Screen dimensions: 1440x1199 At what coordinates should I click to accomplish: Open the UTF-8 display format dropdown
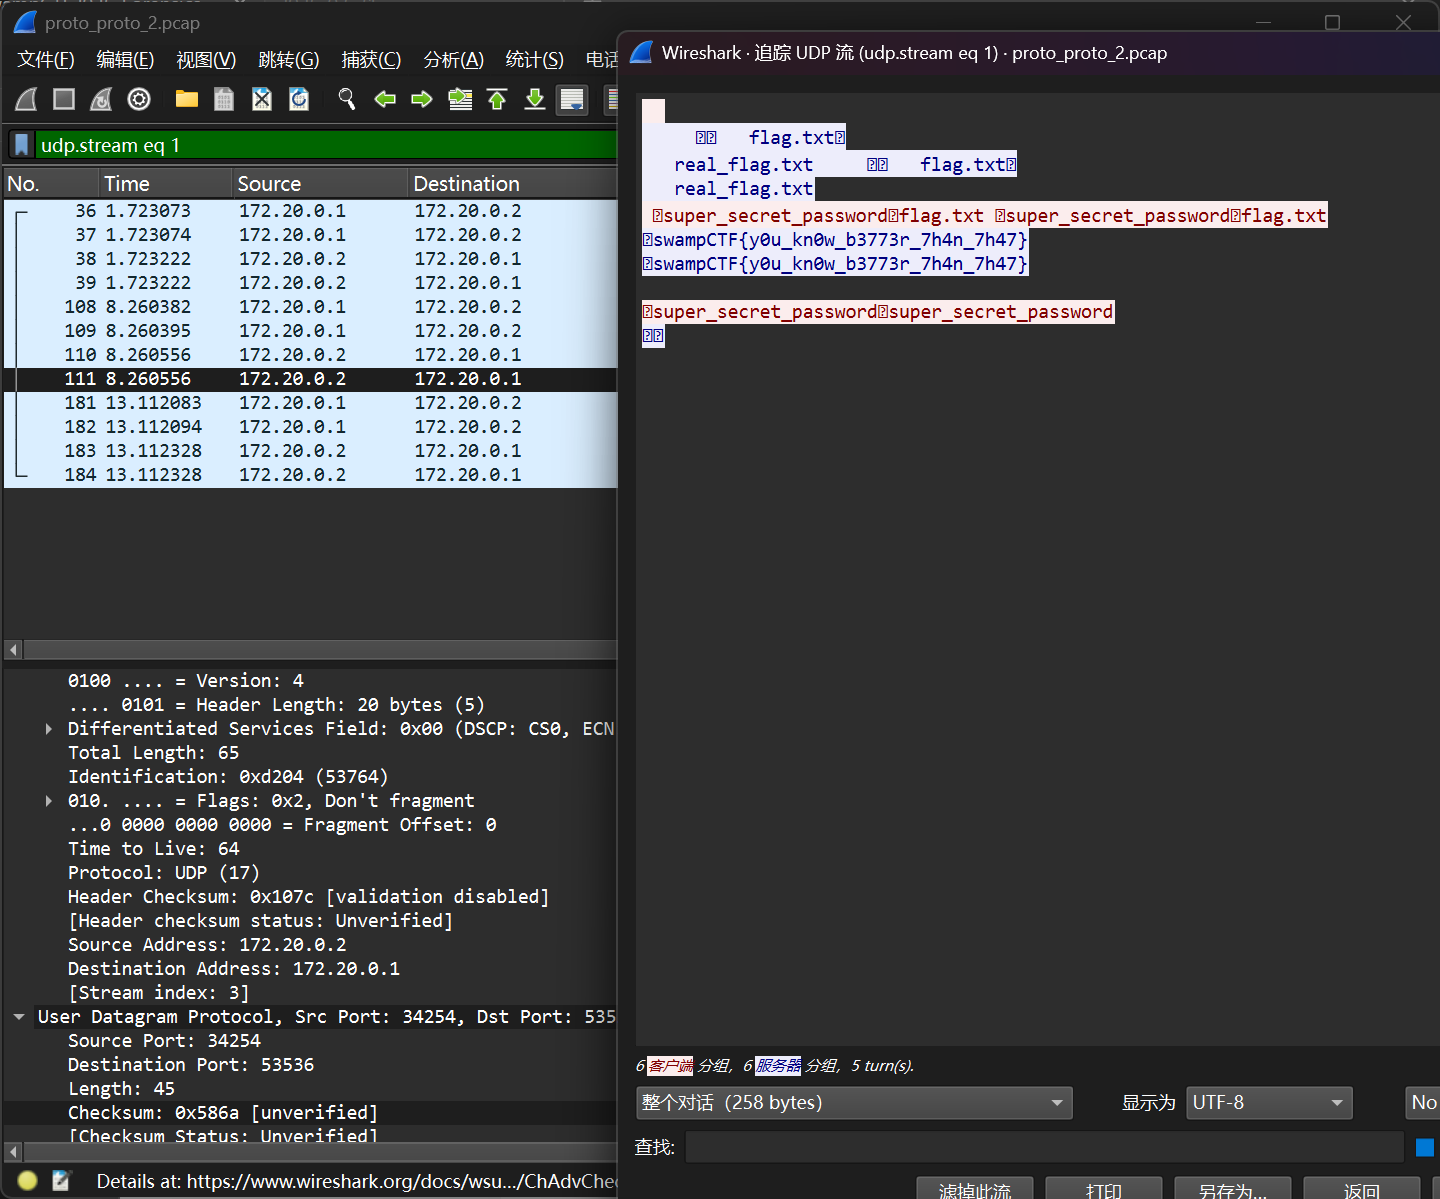1269,1102
